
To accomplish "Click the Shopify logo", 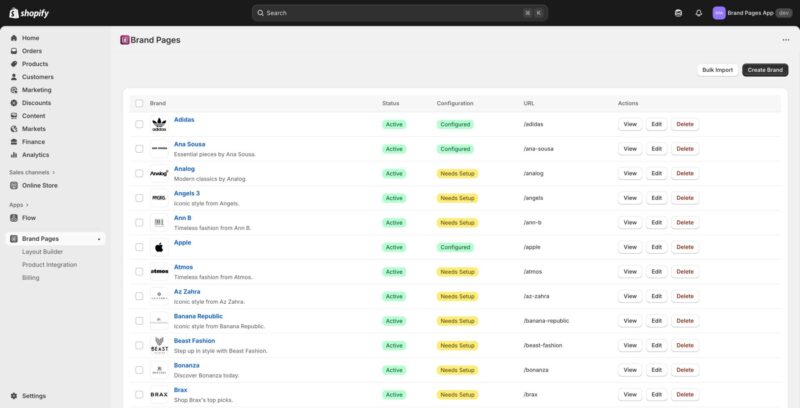I will [29, 13].
